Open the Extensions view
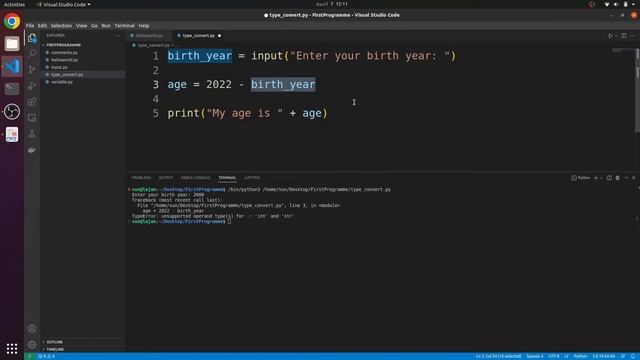640x360 pixels. point(32,102)
